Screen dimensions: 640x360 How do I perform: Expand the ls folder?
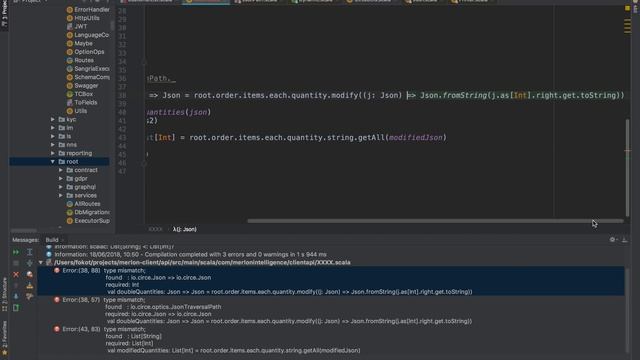click(x=53, y=136)
